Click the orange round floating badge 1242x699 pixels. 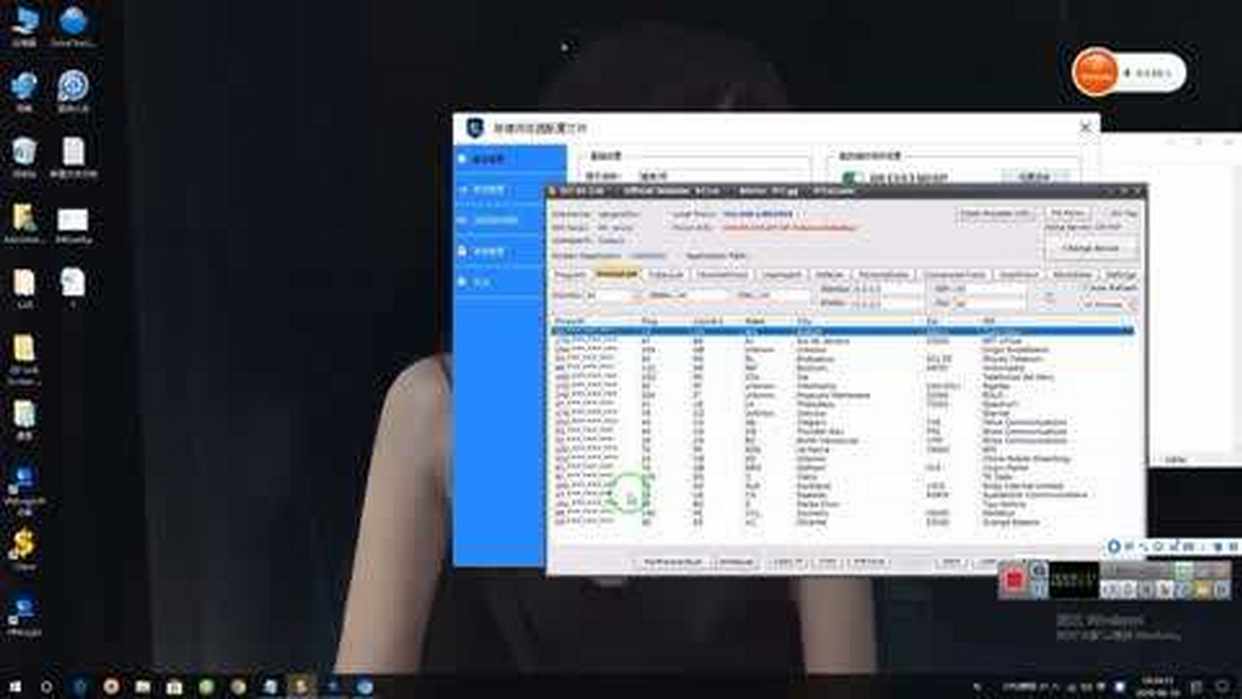(x=1095, y=72)
